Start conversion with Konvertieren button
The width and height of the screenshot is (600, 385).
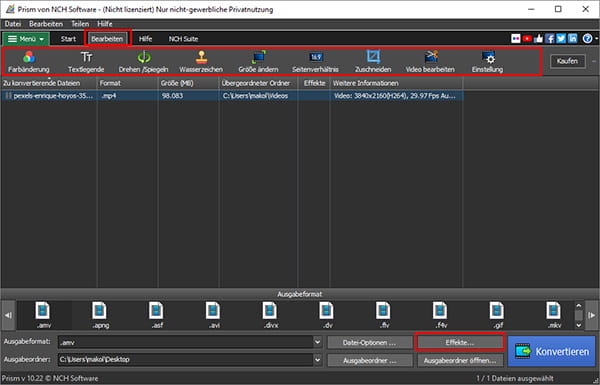click(552, 351)
